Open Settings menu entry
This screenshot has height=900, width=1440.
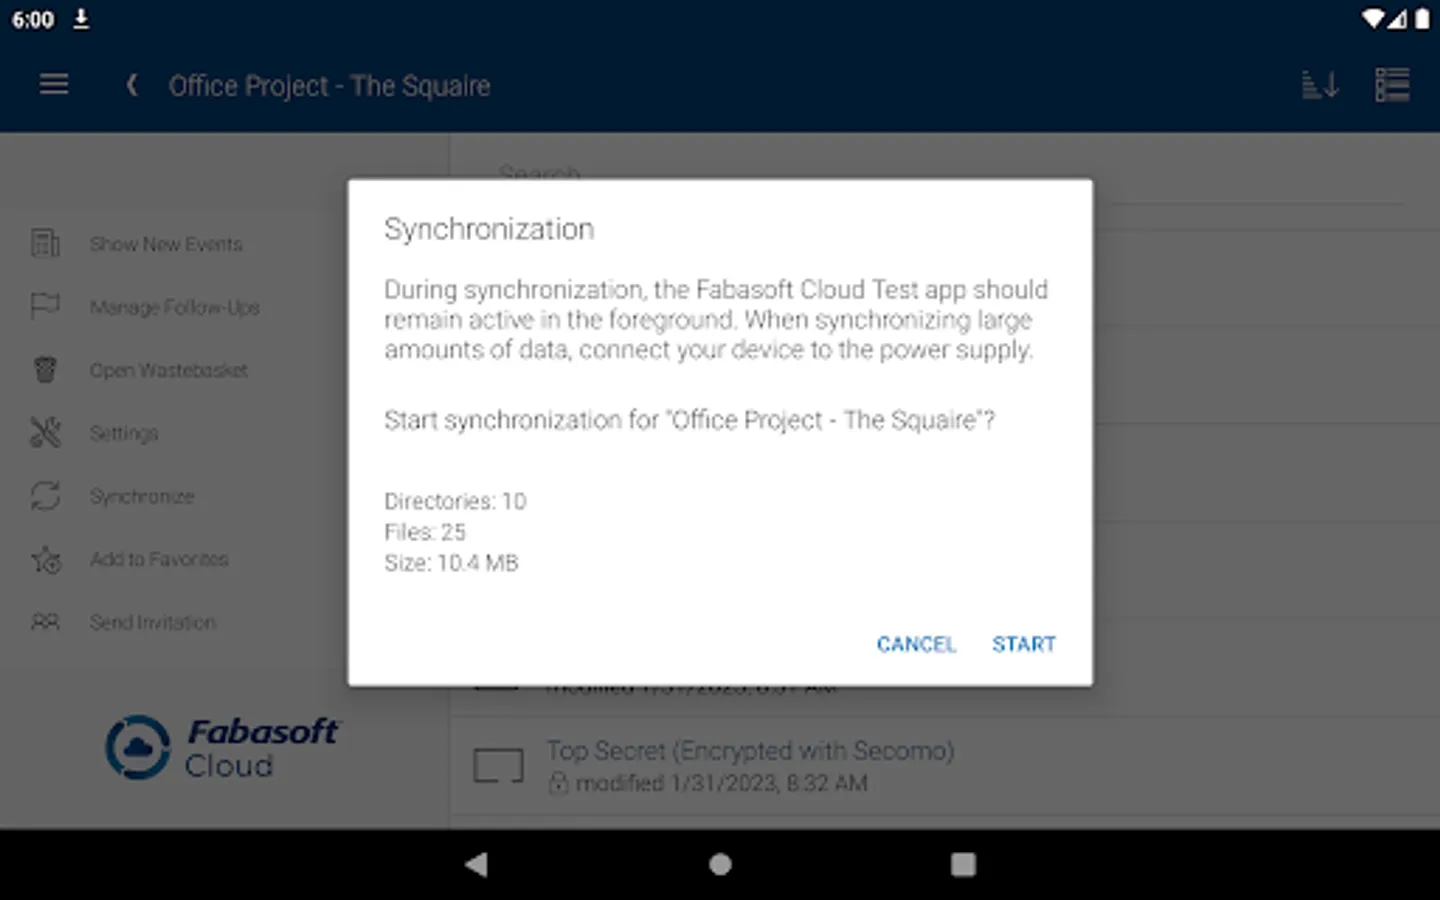click(x=124, y=433)
